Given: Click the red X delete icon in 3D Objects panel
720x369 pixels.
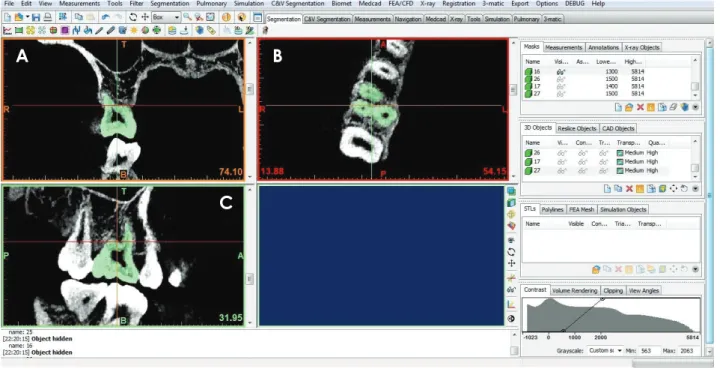Looking at the screenshot, I should 629,189.
